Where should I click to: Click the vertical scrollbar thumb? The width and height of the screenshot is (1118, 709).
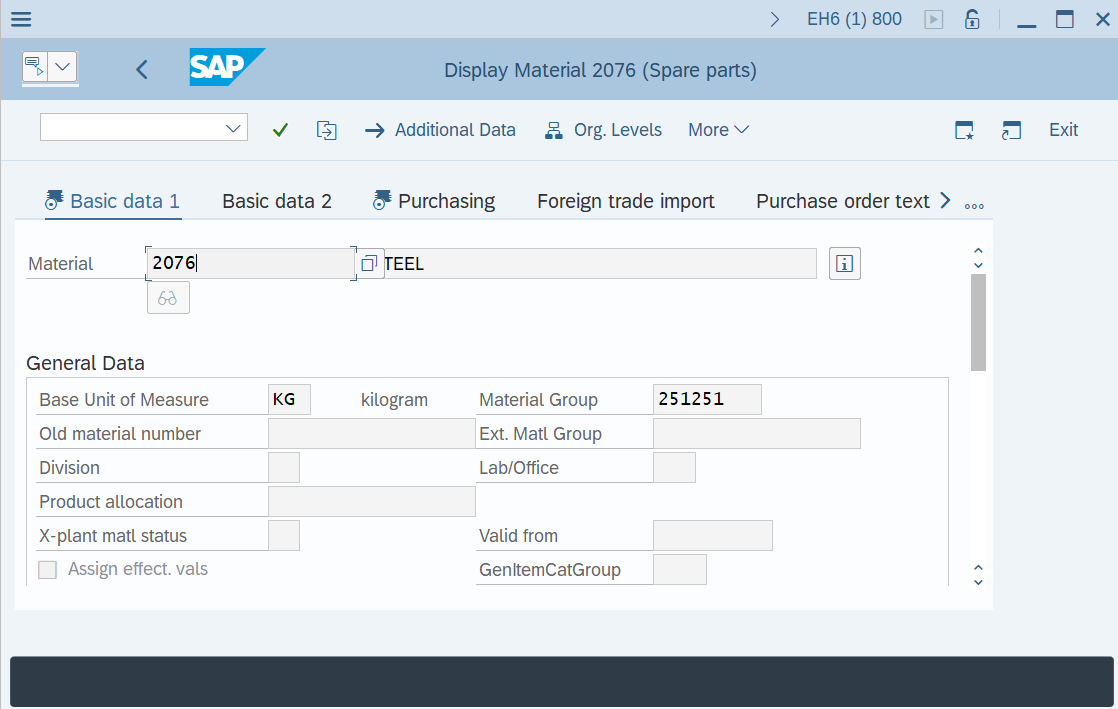coord(978,322)
